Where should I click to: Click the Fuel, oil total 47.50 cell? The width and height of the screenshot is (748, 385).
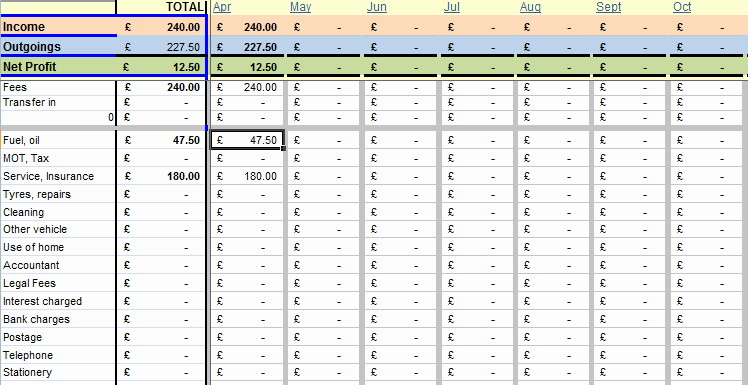[161, 140]
